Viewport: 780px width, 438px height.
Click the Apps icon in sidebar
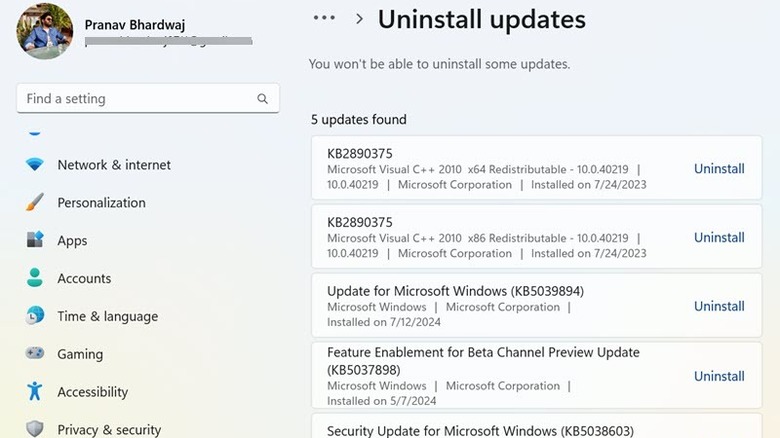(x=35, y=241)
